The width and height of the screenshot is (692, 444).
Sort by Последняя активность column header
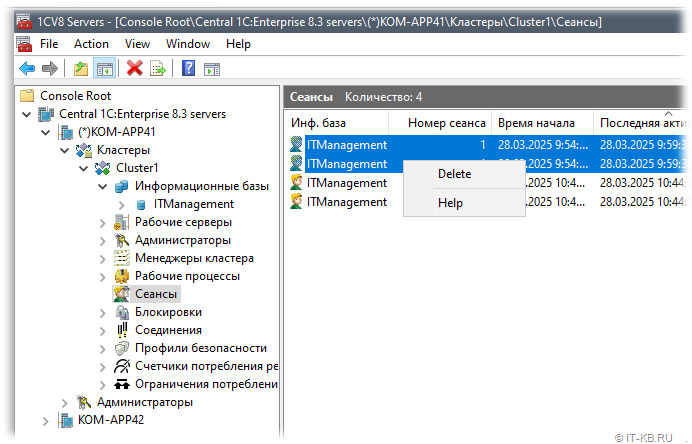[643, 123]
